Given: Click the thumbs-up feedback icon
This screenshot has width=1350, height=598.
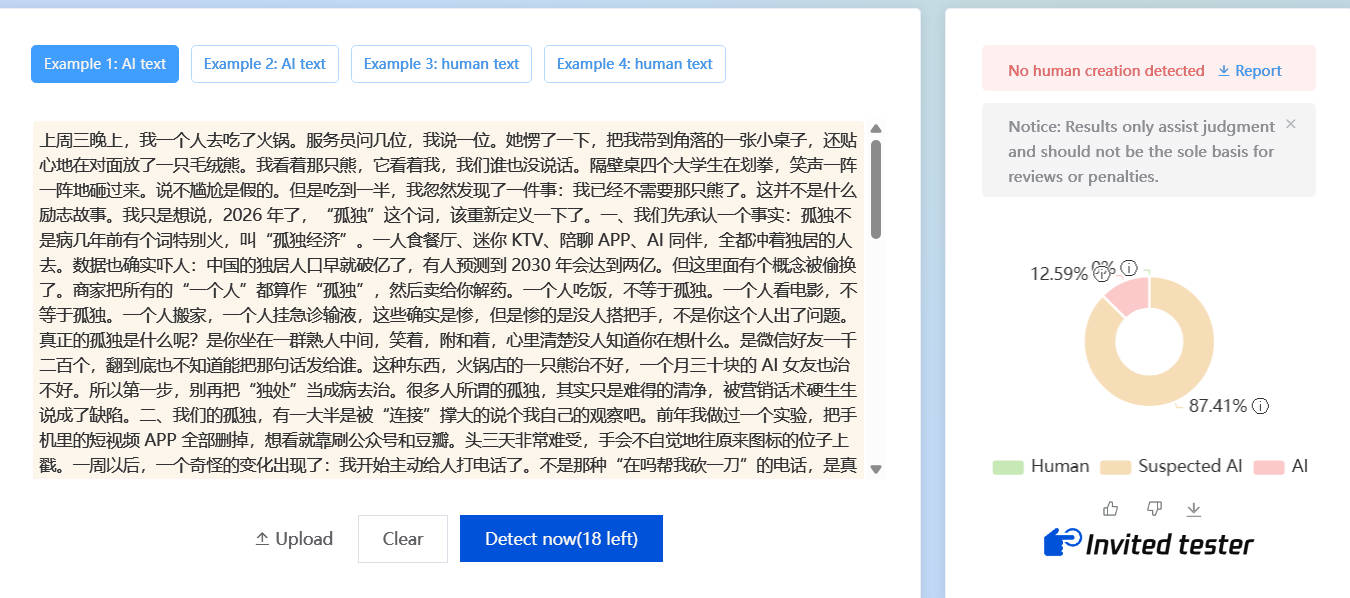Looking at the screenshot, I should pyautogui.click(x=1111, y=509).
